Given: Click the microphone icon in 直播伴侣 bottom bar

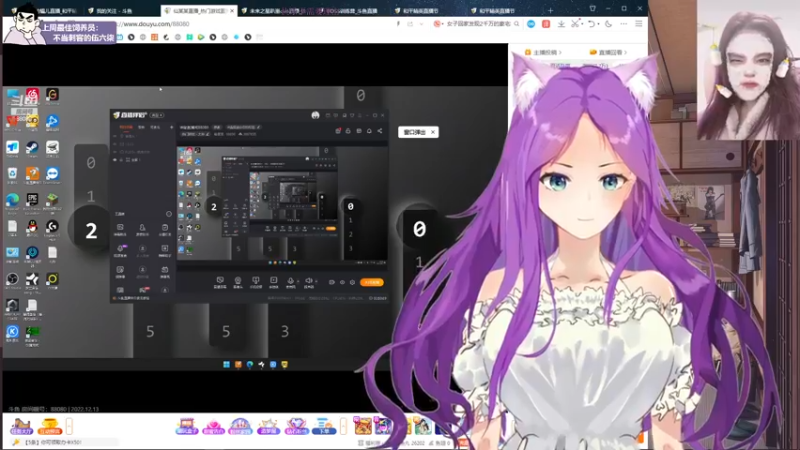Looking at the screenshot, I should coord(290,281).
